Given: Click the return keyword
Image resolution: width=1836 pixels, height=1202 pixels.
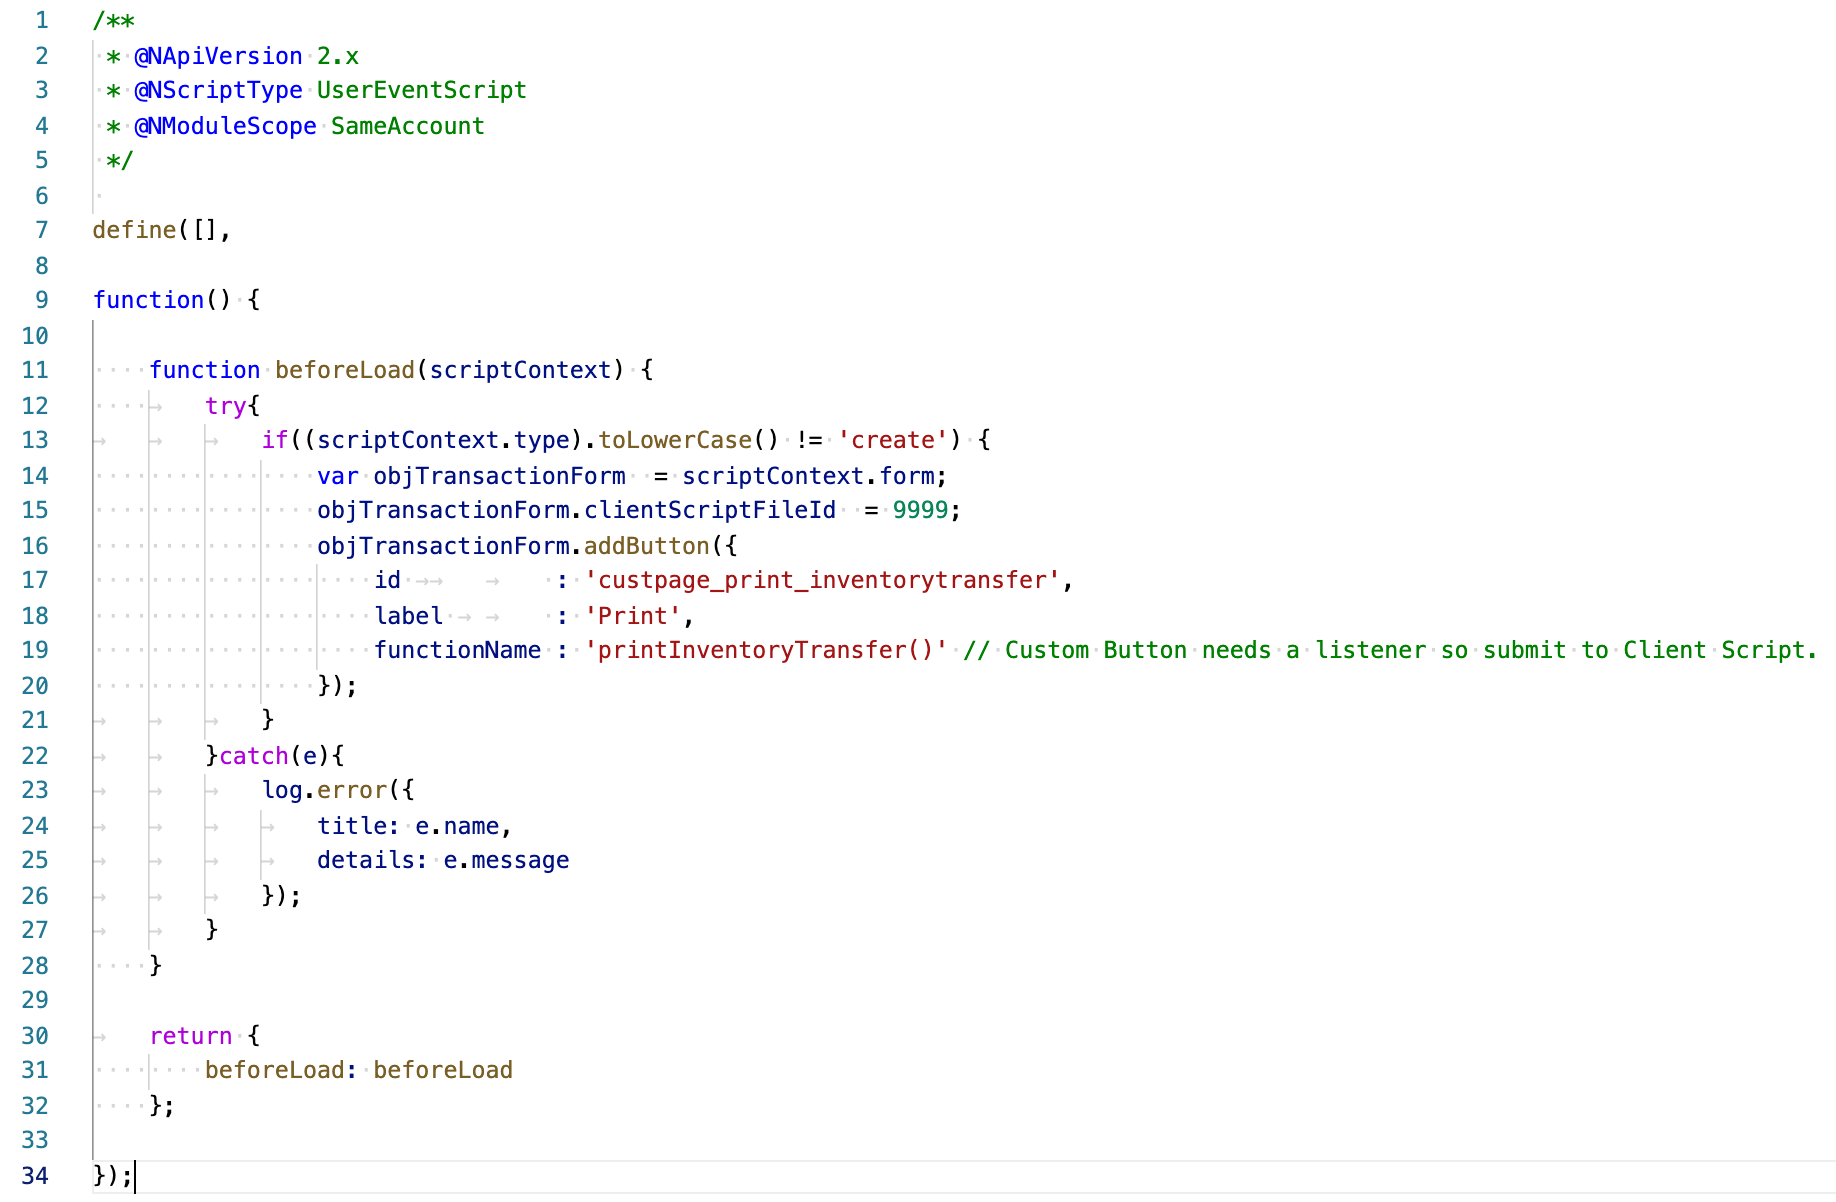Looking at the screenshot, I should pos(190,1036).
